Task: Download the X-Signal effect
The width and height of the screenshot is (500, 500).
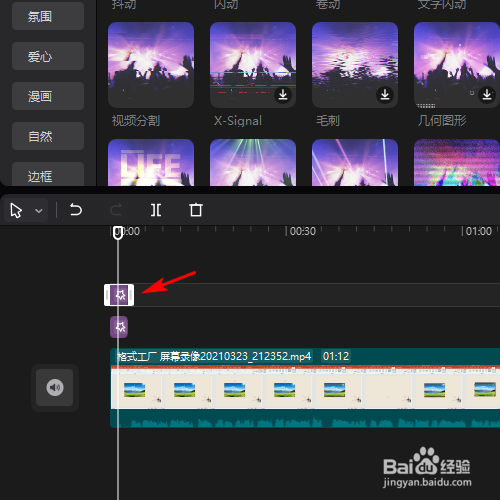Action: click(x=283, y=95)
